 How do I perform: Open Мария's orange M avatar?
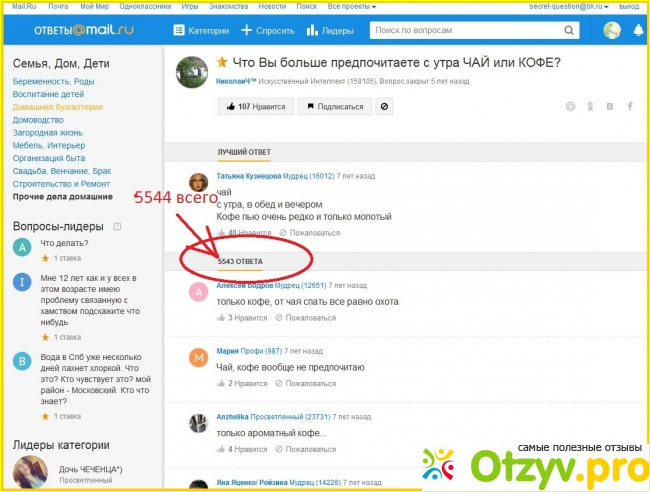point(198,356)
